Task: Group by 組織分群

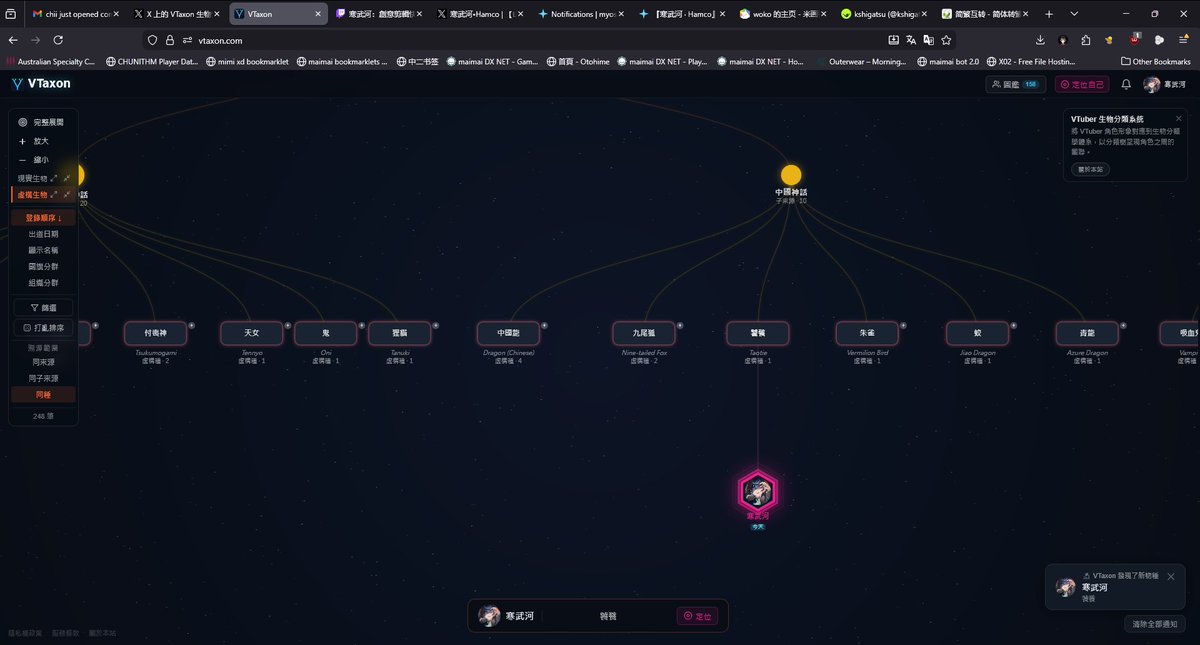Action: click(x=43, y=283)
